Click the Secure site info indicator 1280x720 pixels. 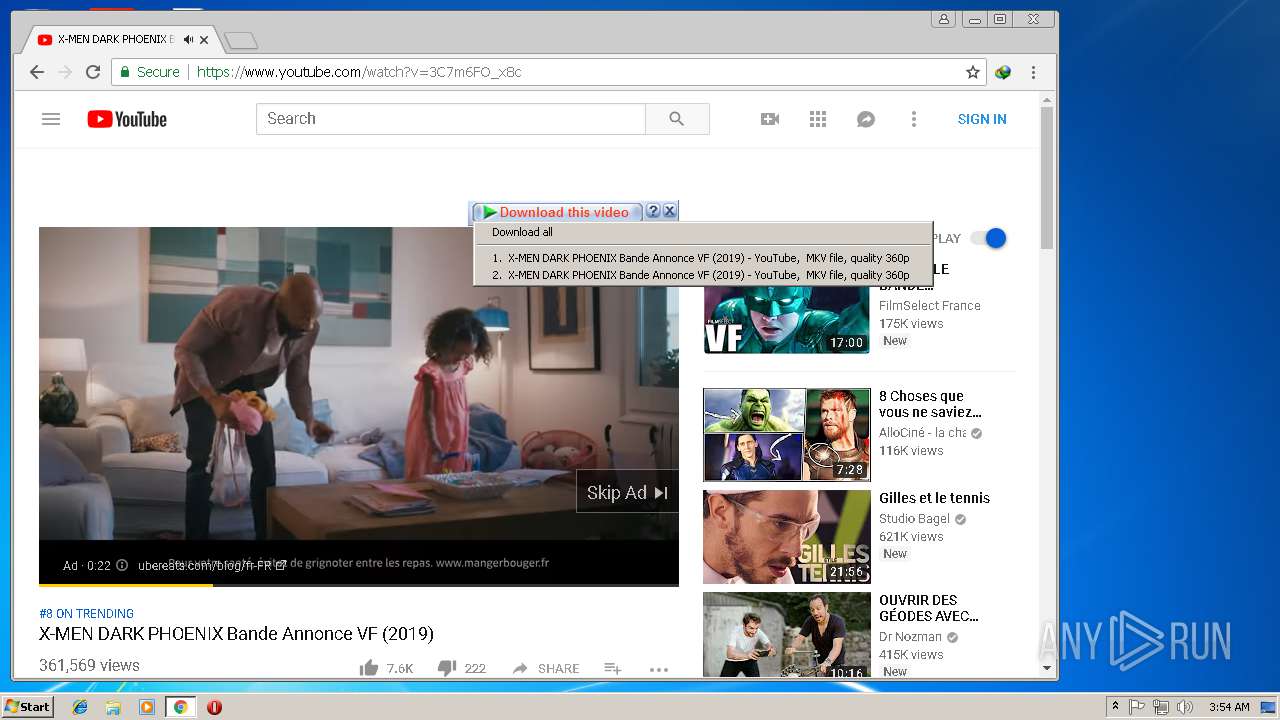150,72
